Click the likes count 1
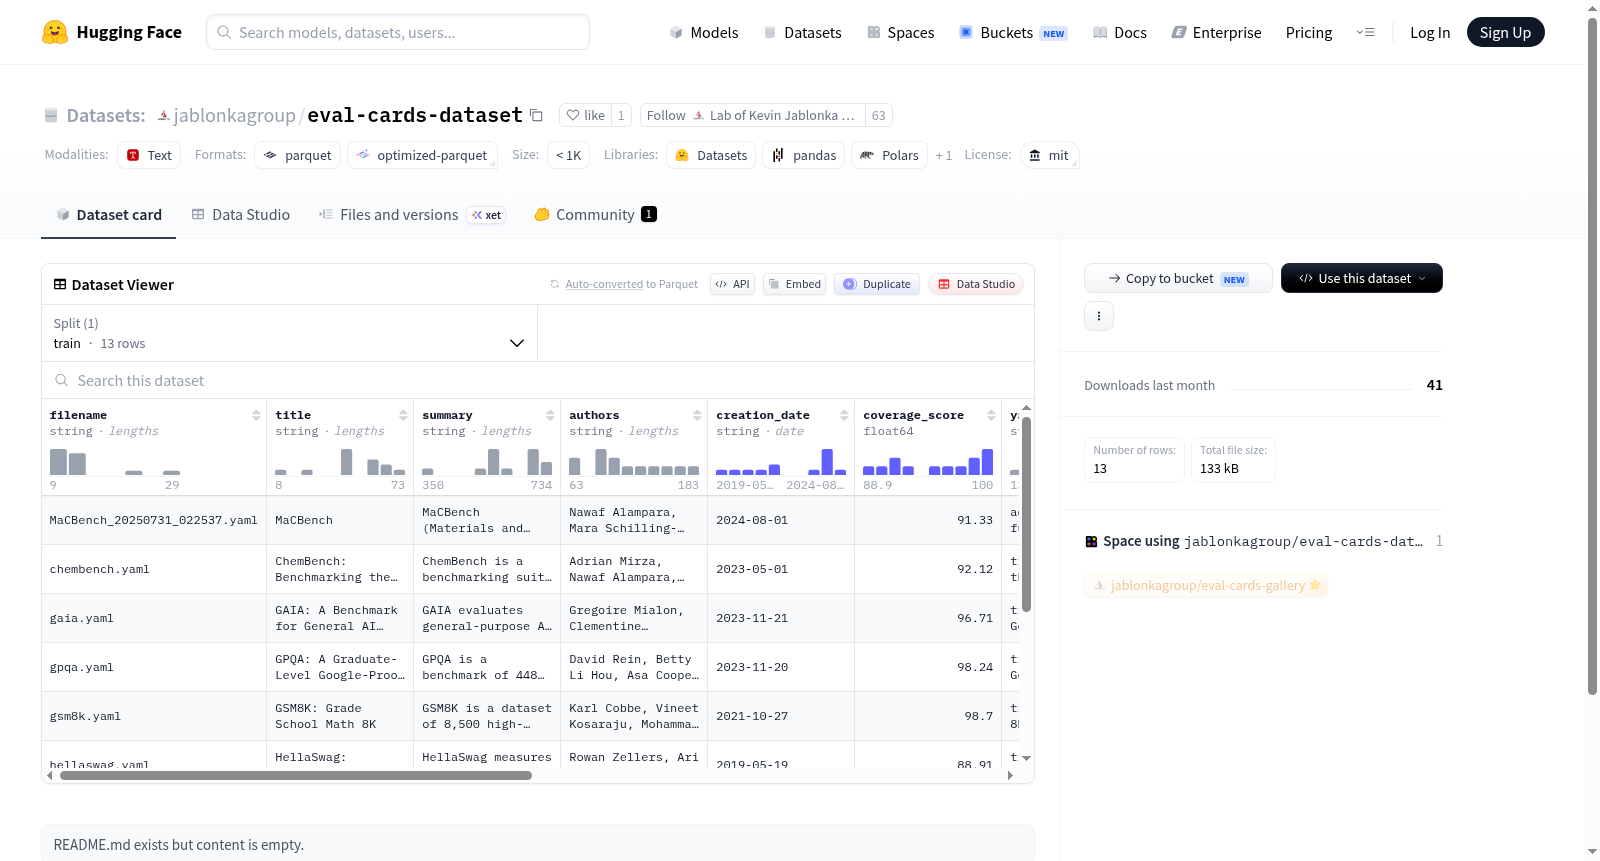The image size is (1600, 861). point(621,115)
